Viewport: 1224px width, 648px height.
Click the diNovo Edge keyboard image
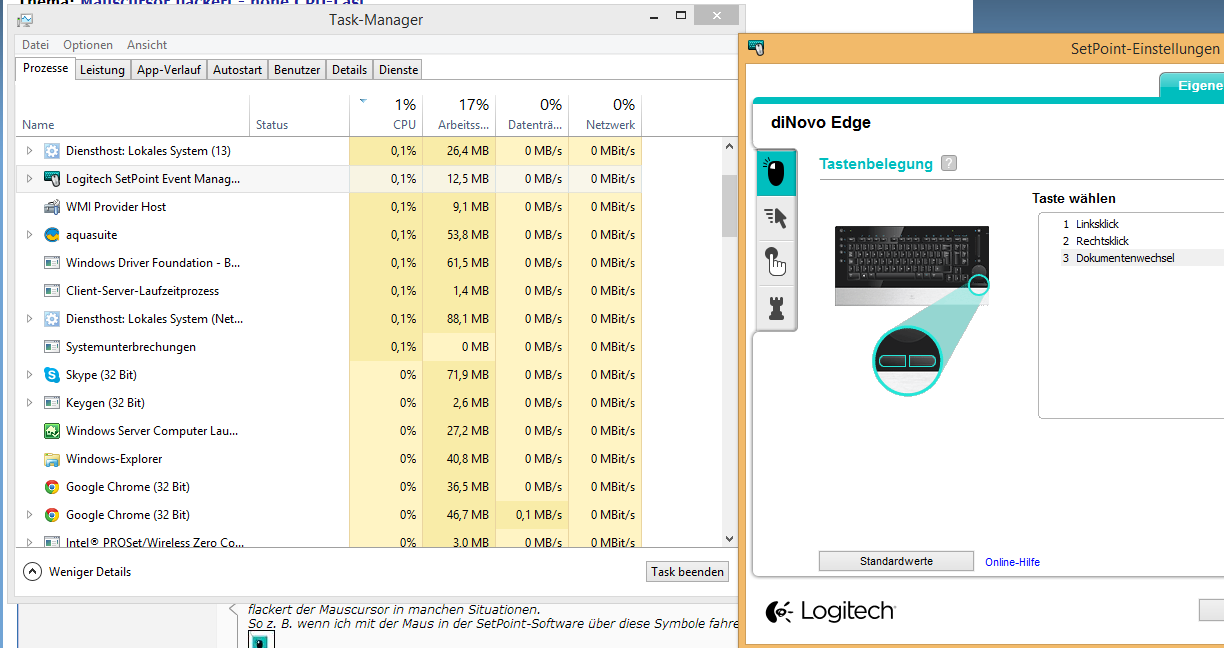(912, 265)
